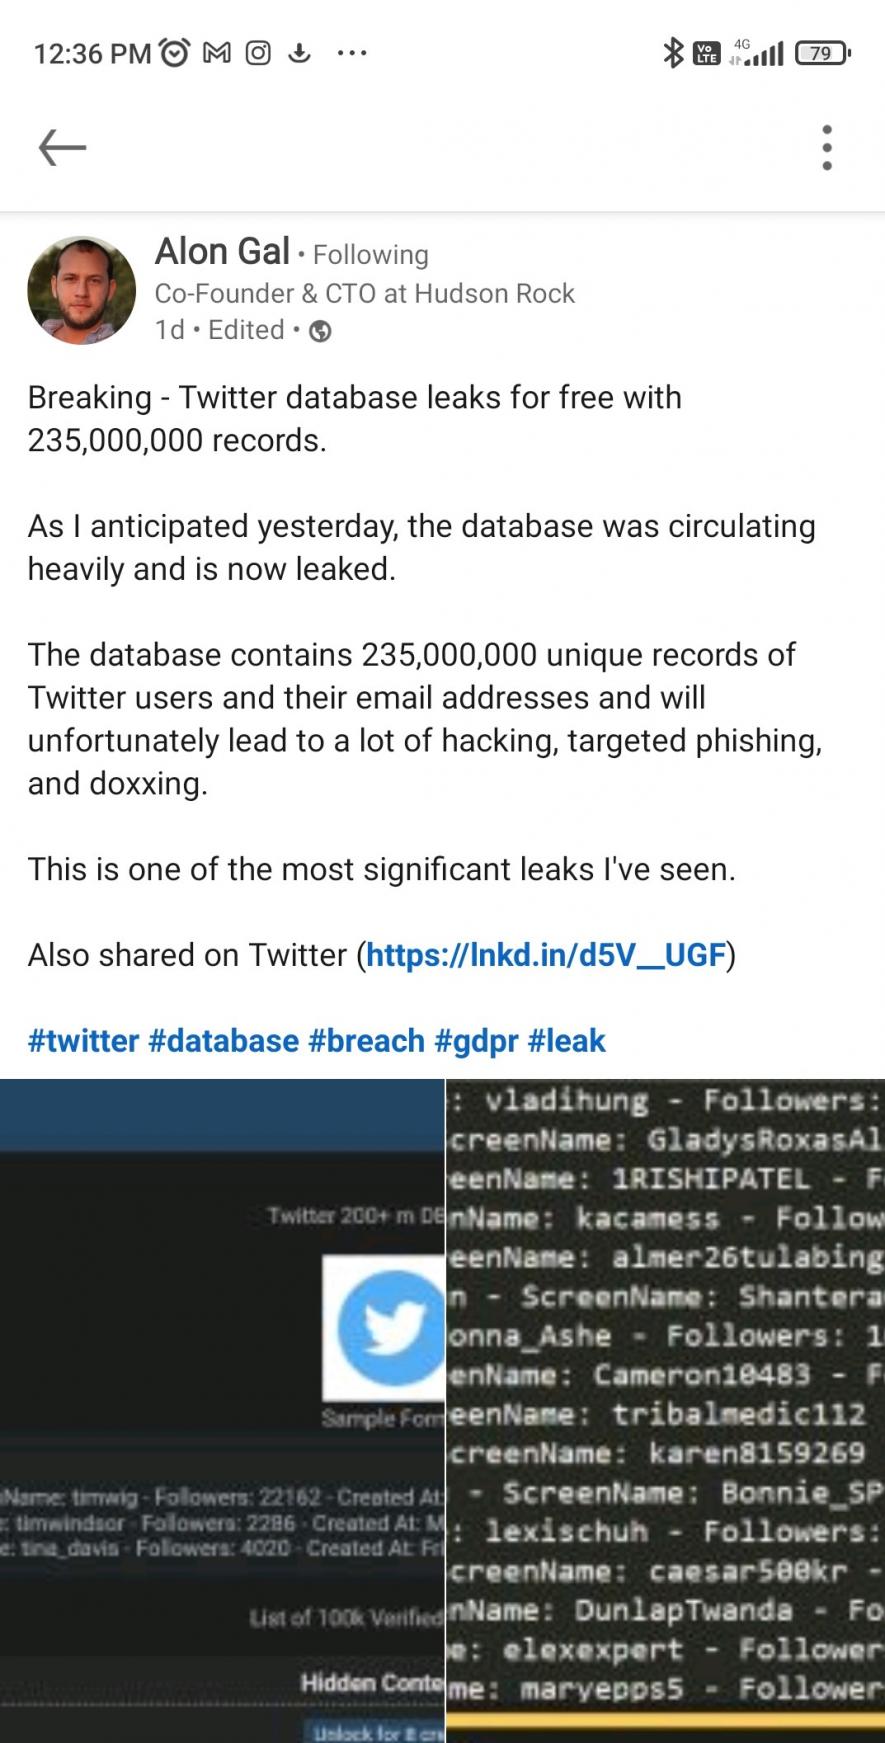Tap the globe visibility icon on the post

tap(320, 330)
